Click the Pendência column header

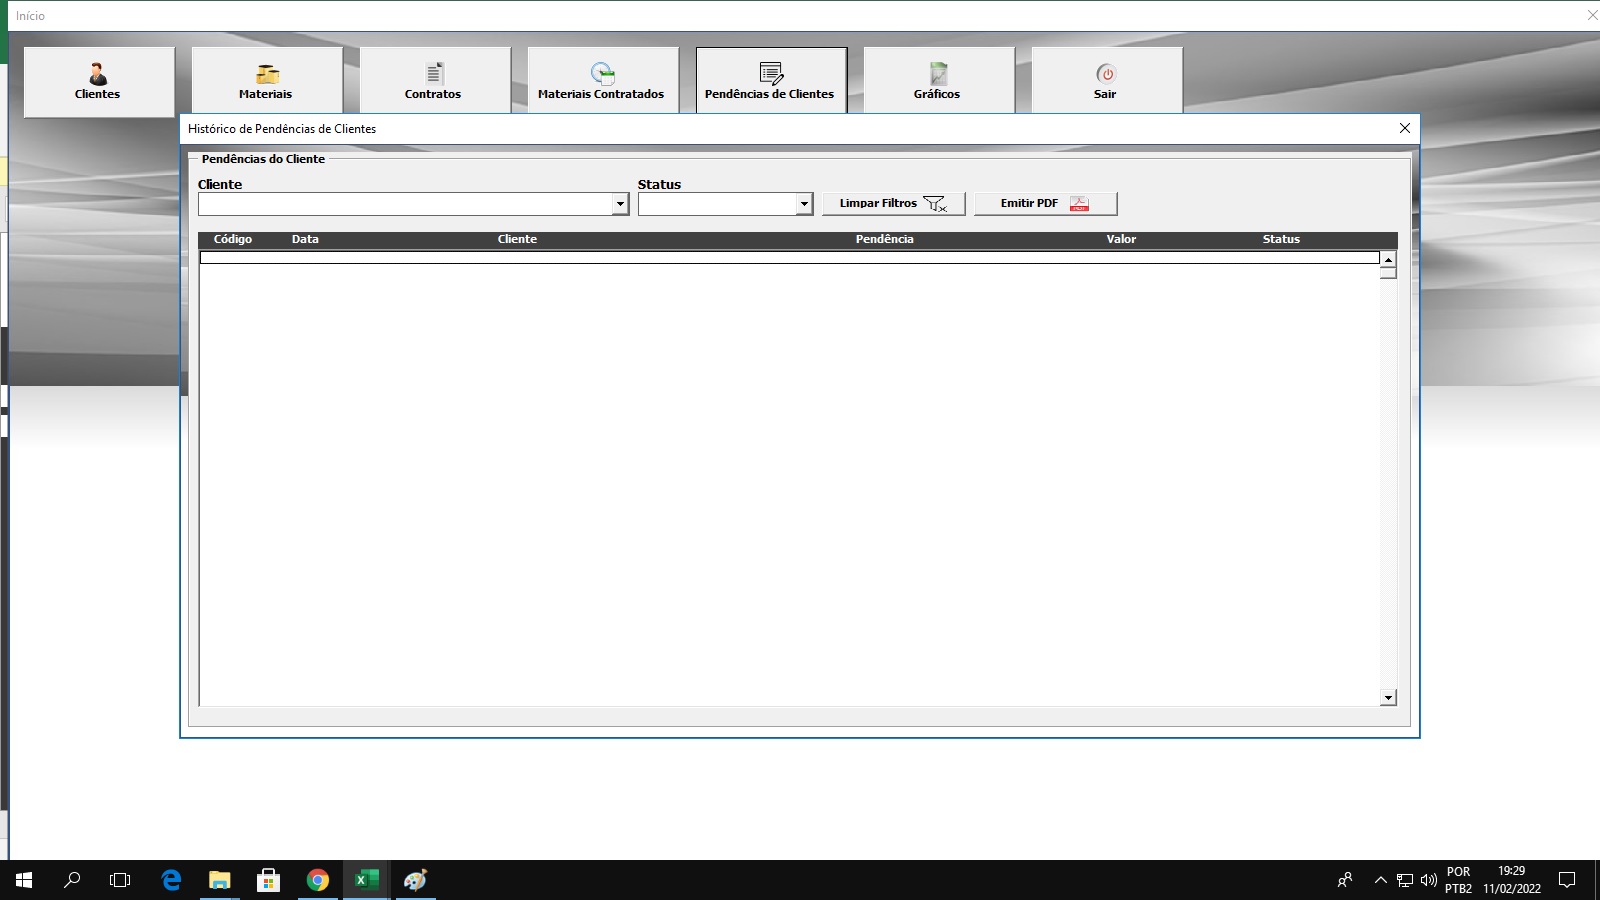(884, 240)
